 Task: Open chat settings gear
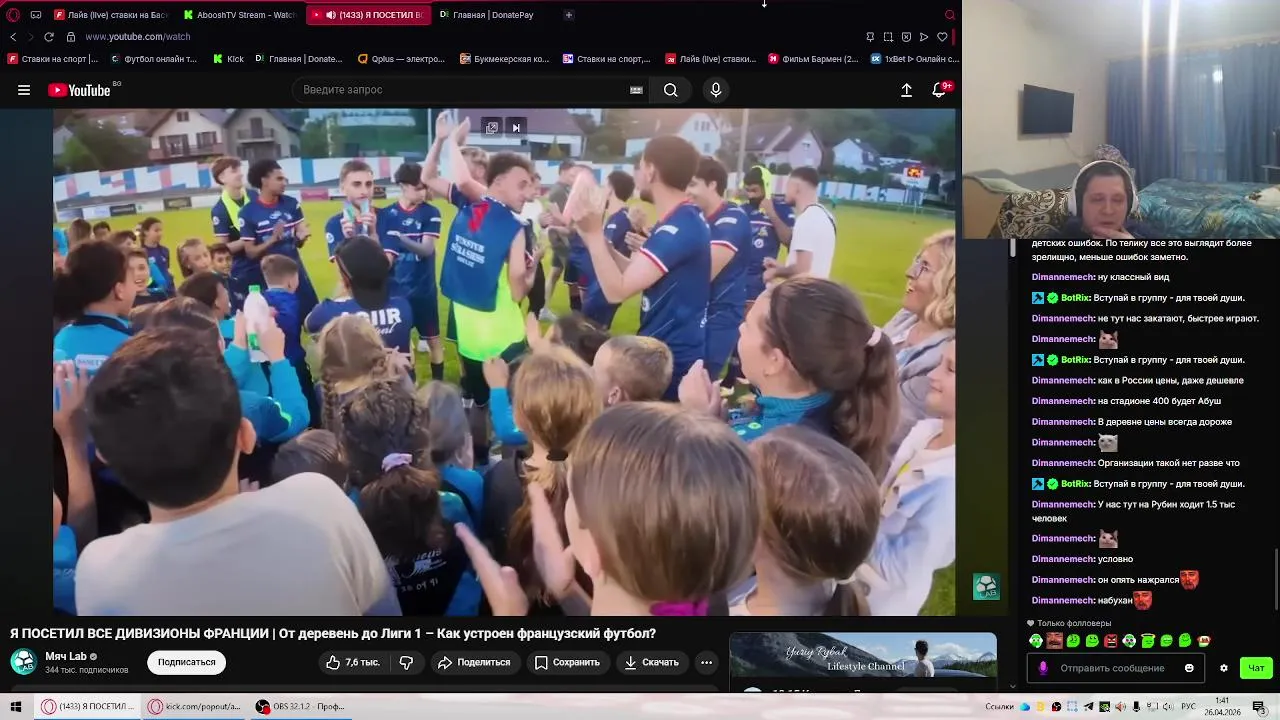(1223, 668)
